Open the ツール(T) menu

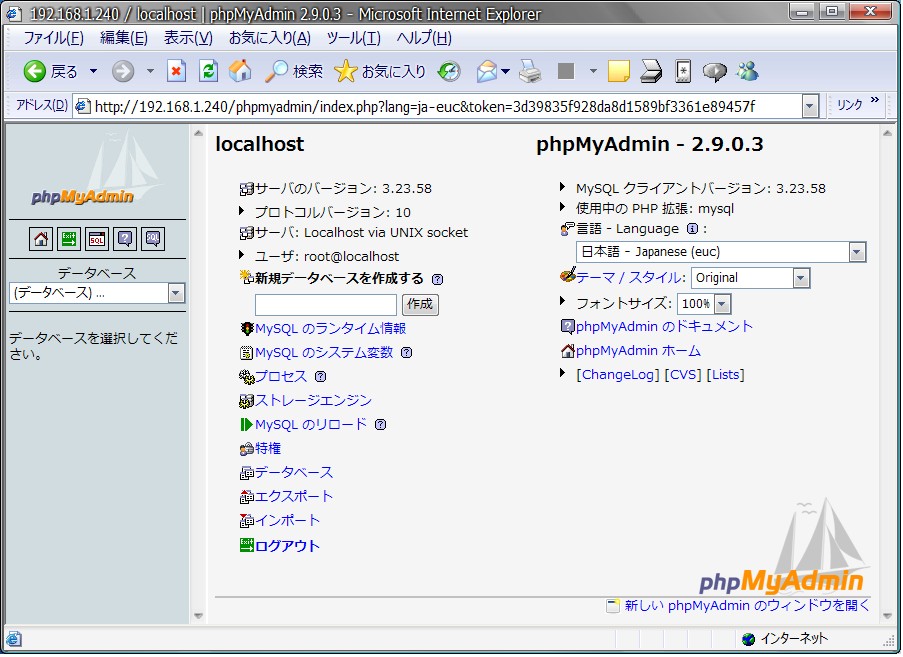click(x=354, y=38)
